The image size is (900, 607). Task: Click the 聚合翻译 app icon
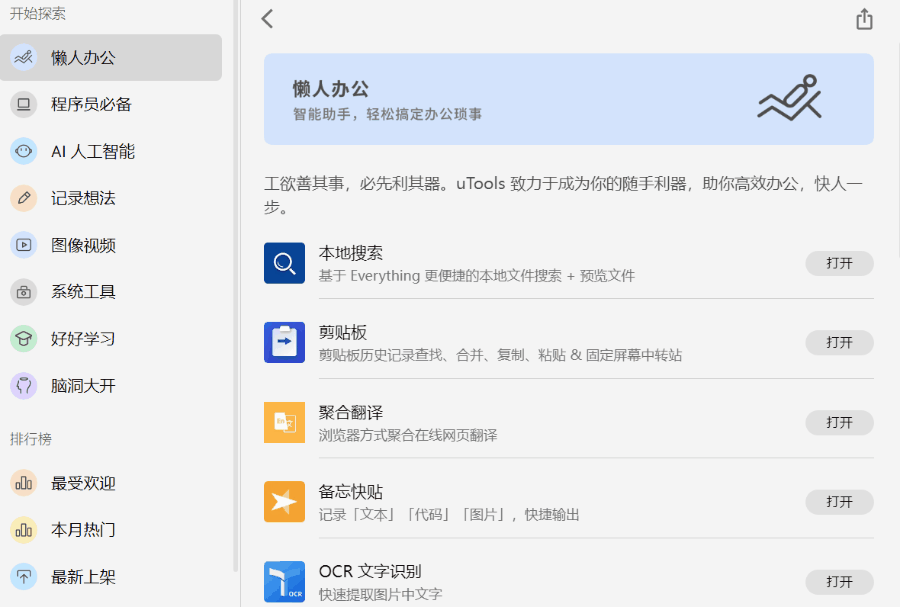(x=284, y=422)
